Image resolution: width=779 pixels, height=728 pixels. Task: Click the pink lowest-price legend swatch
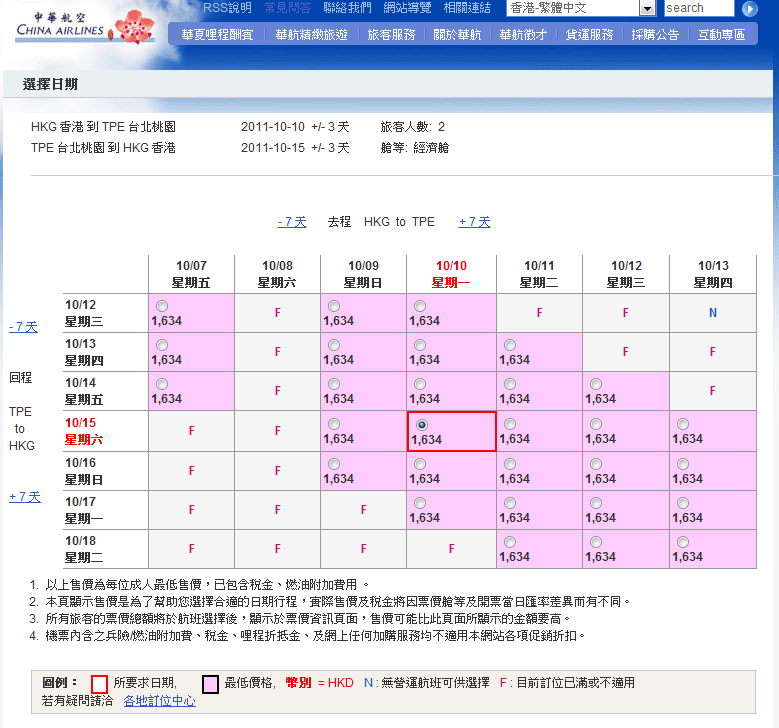[x=211, y=684]
